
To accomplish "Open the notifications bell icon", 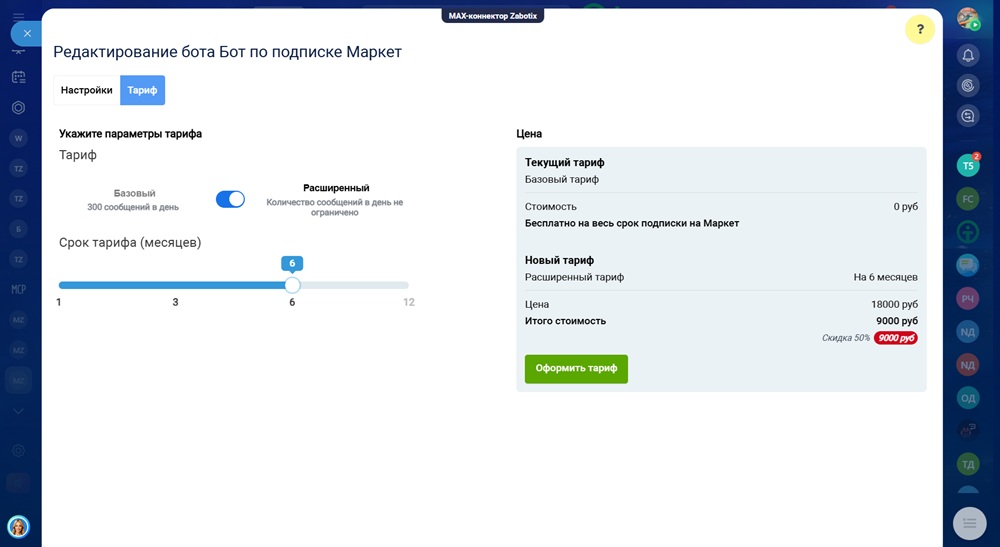I will pos(967,55).
